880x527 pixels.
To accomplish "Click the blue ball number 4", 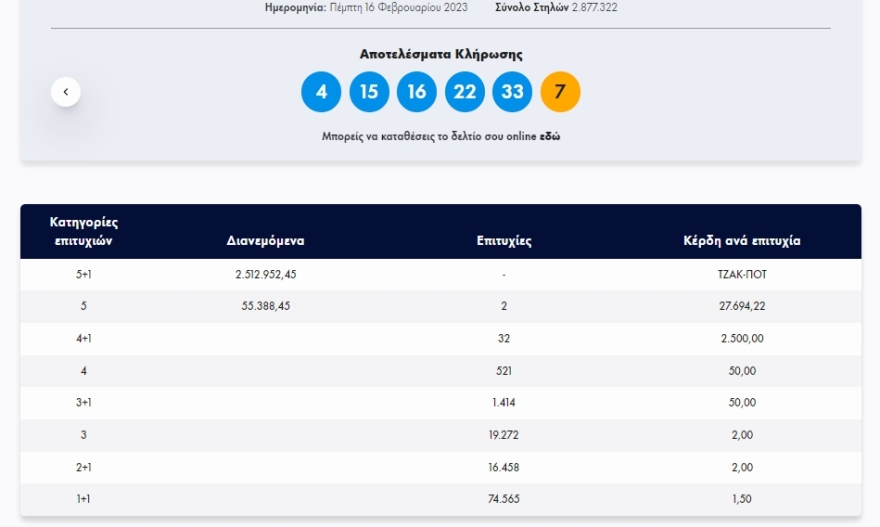I will [x=321, y=92].
